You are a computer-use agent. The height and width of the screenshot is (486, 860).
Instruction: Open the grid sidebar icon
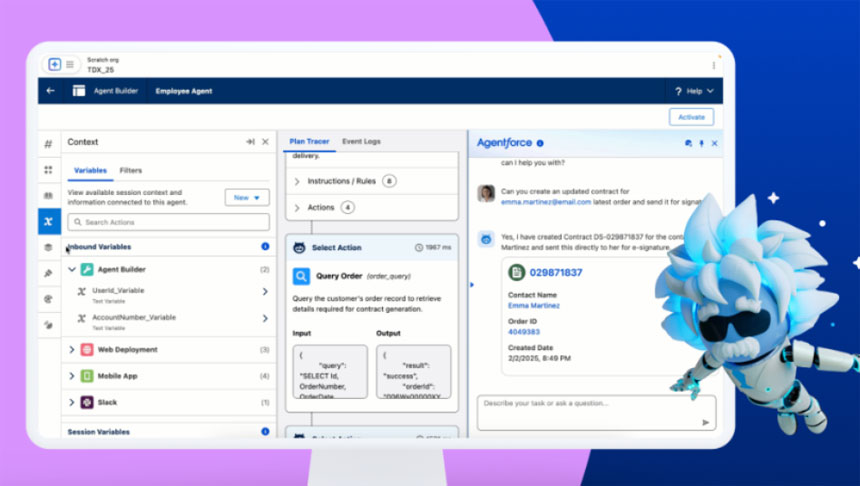point(48,170)
